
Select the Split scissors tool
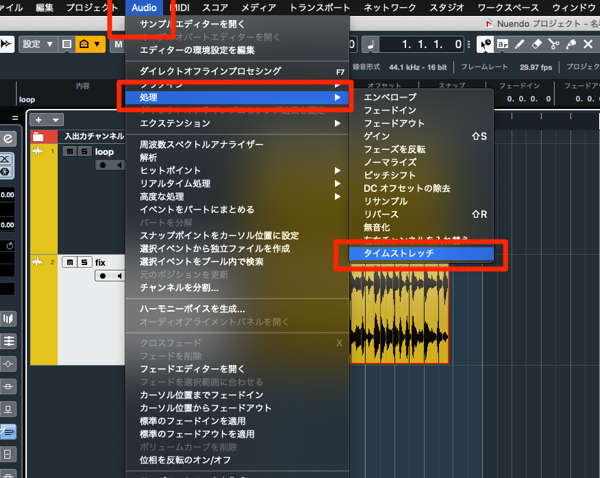[554, 44]
